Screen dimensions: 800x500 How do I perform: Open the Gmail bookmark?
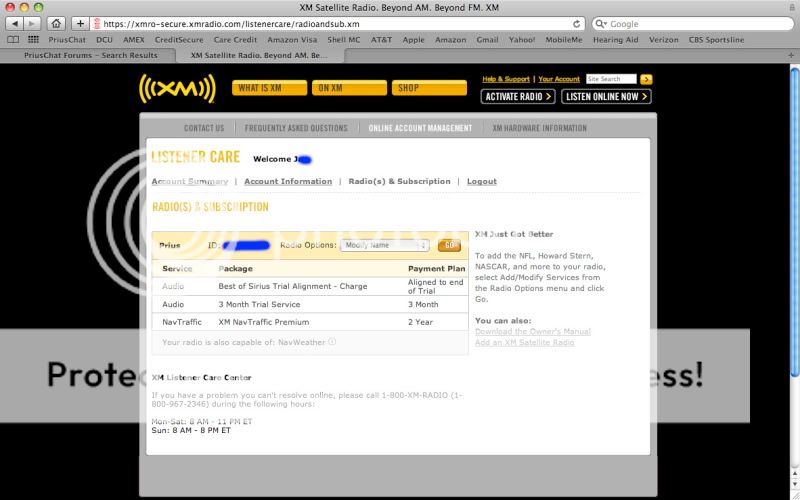pos(487,39)
